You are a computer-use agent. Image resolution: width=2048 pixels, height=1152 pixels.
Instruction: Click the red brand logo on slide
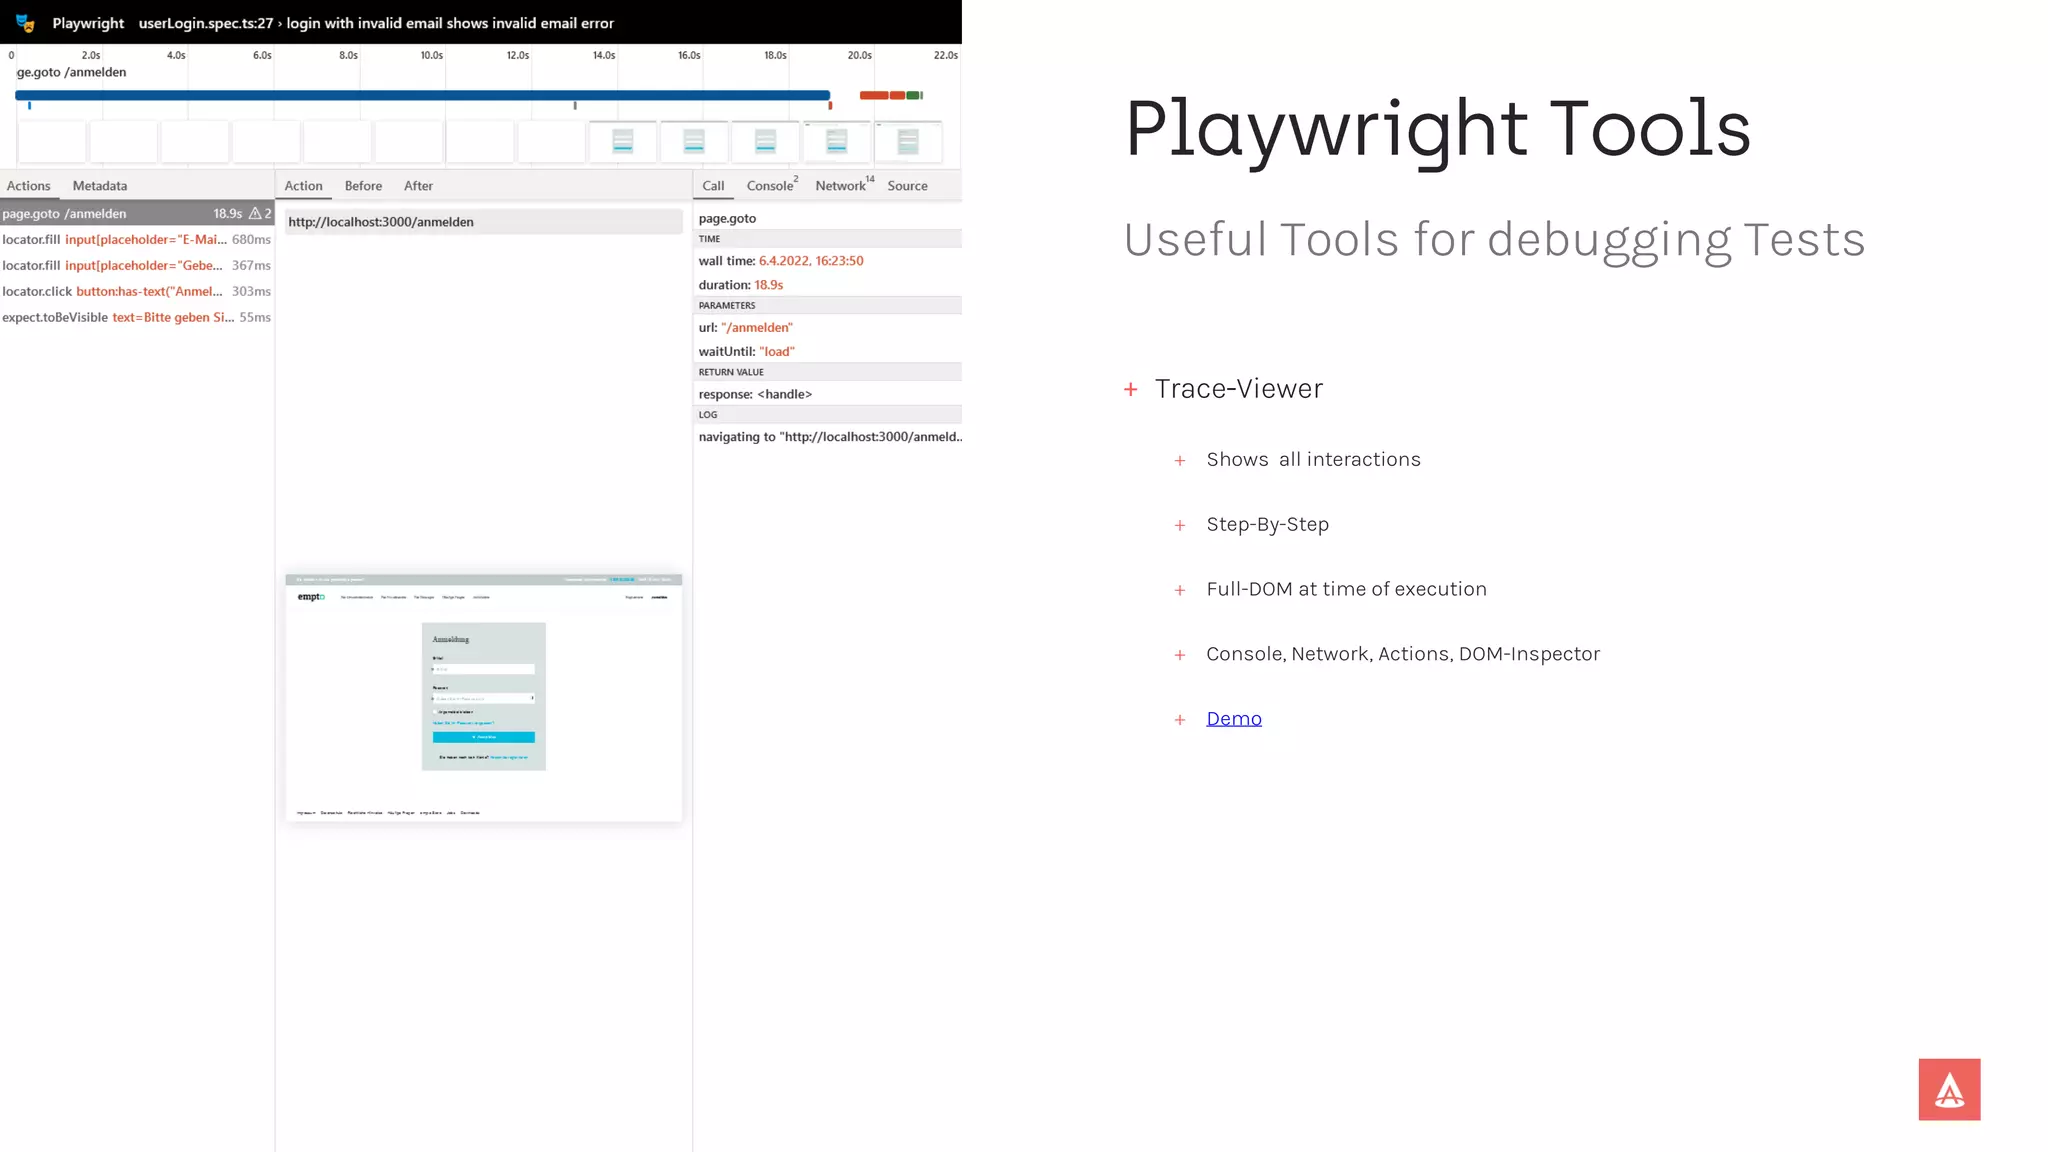click(1949, 1089)
